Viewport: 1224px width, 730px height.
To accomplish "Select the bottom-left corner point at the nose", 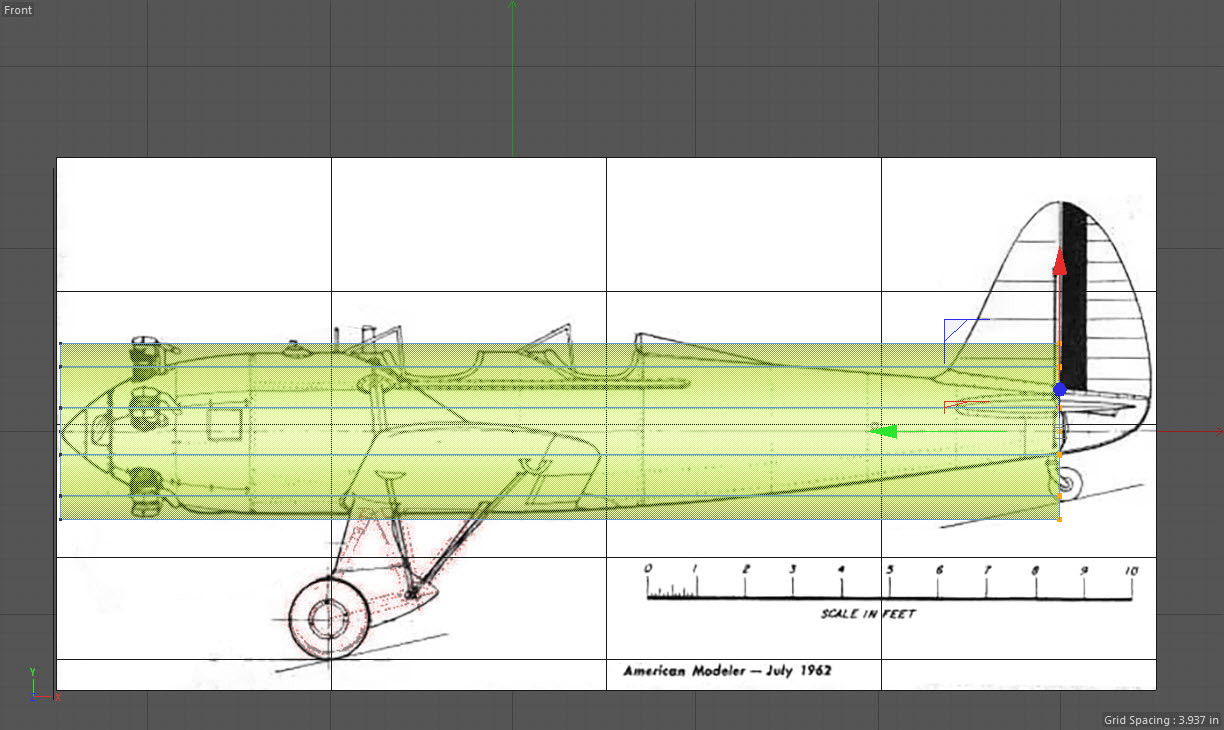I will (x=61, y=519).
